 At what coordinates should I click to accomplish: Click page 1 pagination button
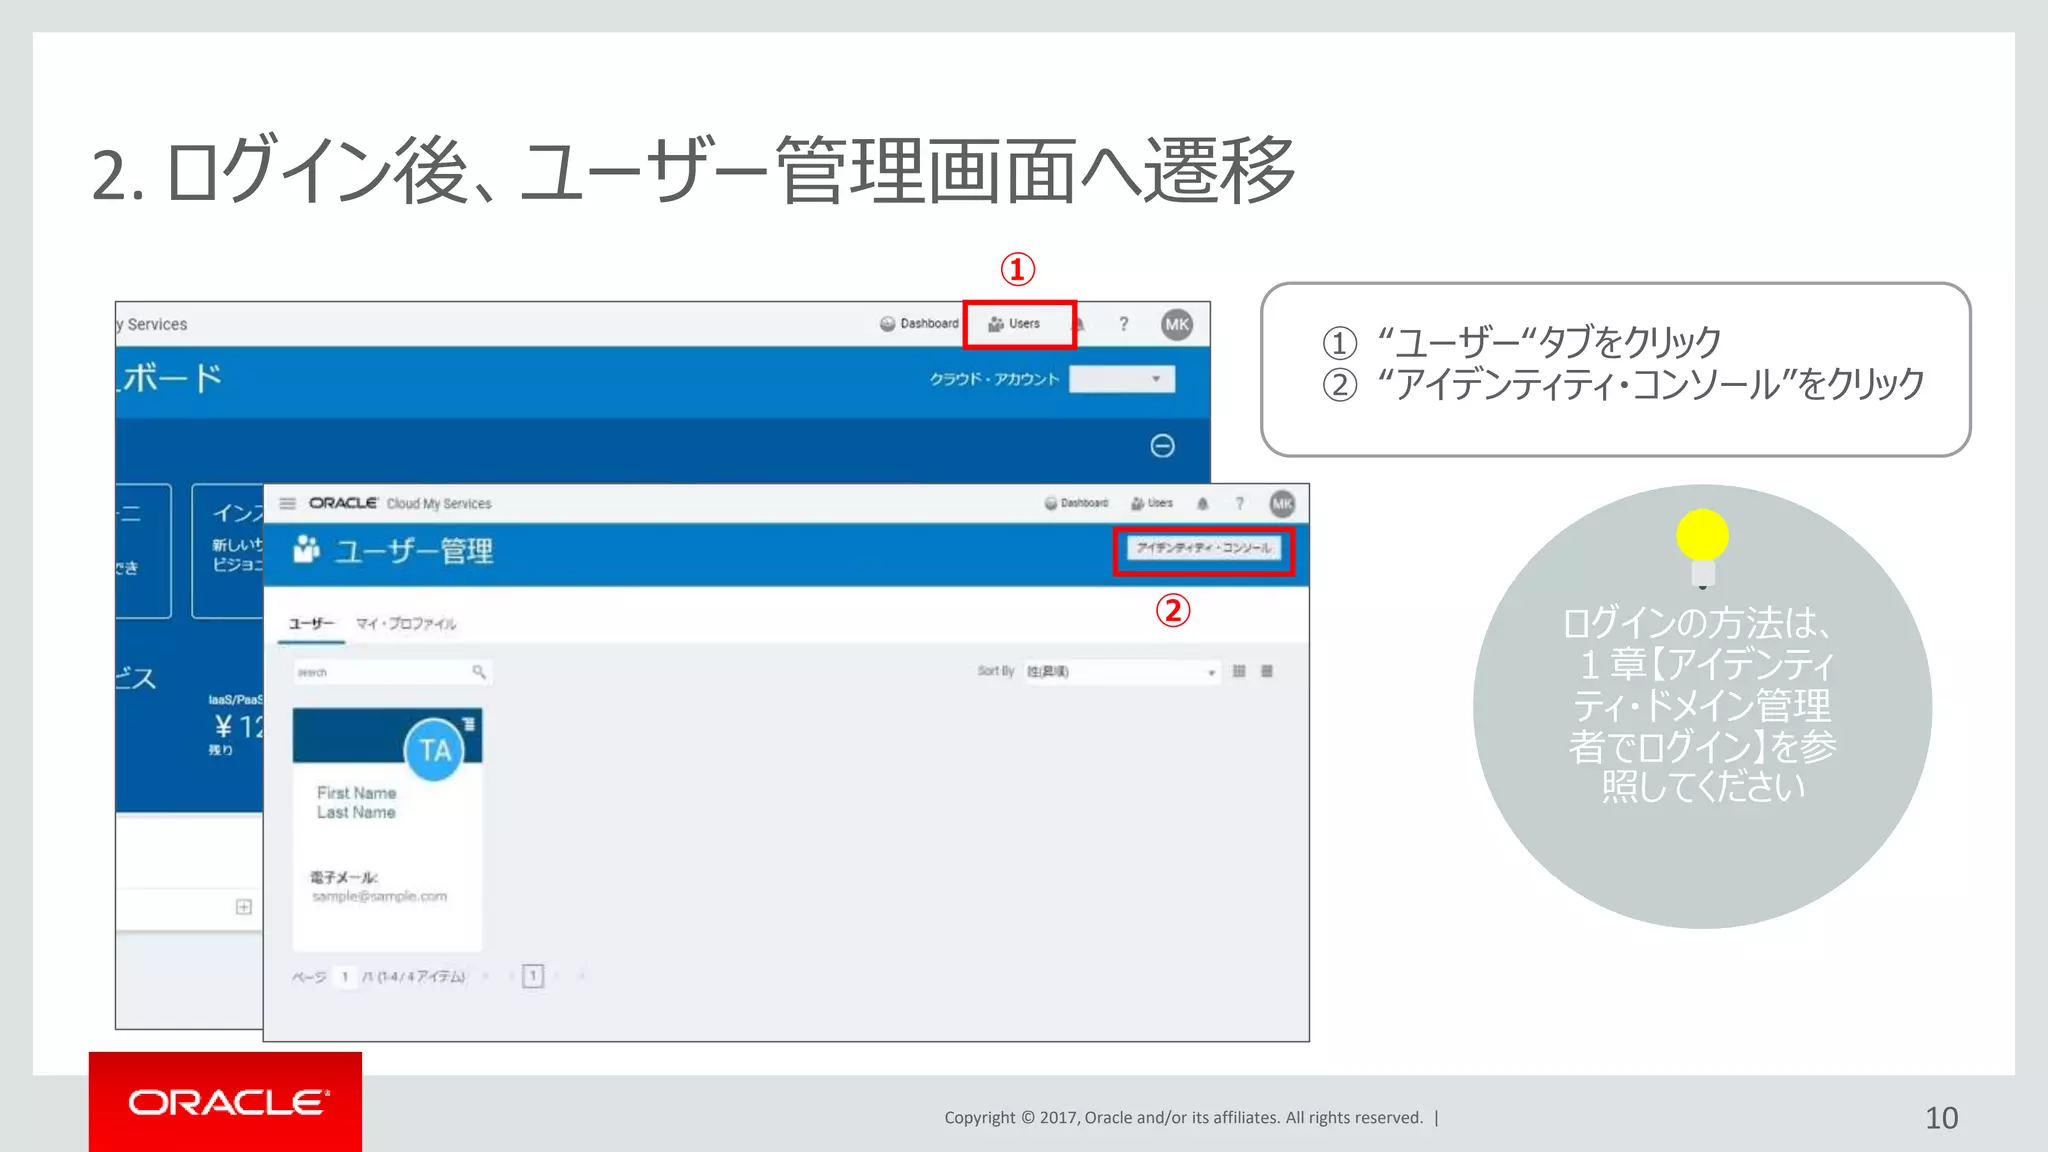point(533,976)
